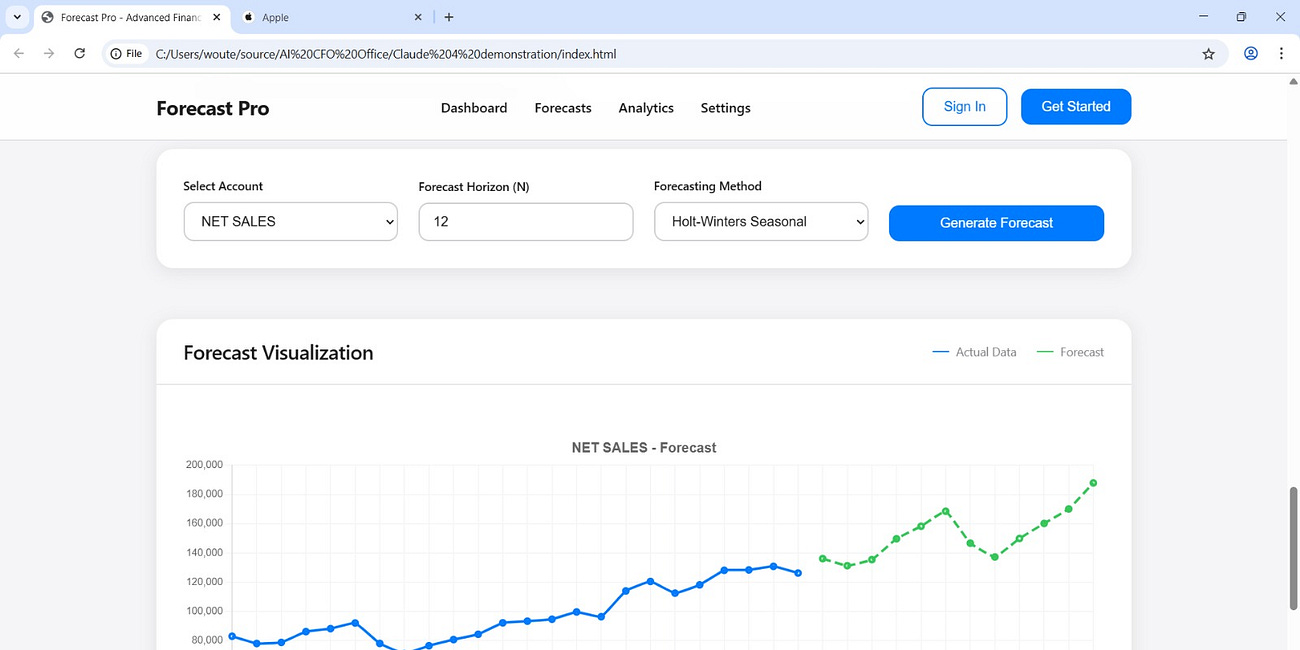The image size is (1300, 650).
Task: Click the Generate Forecast button
Action: point(996,223)
